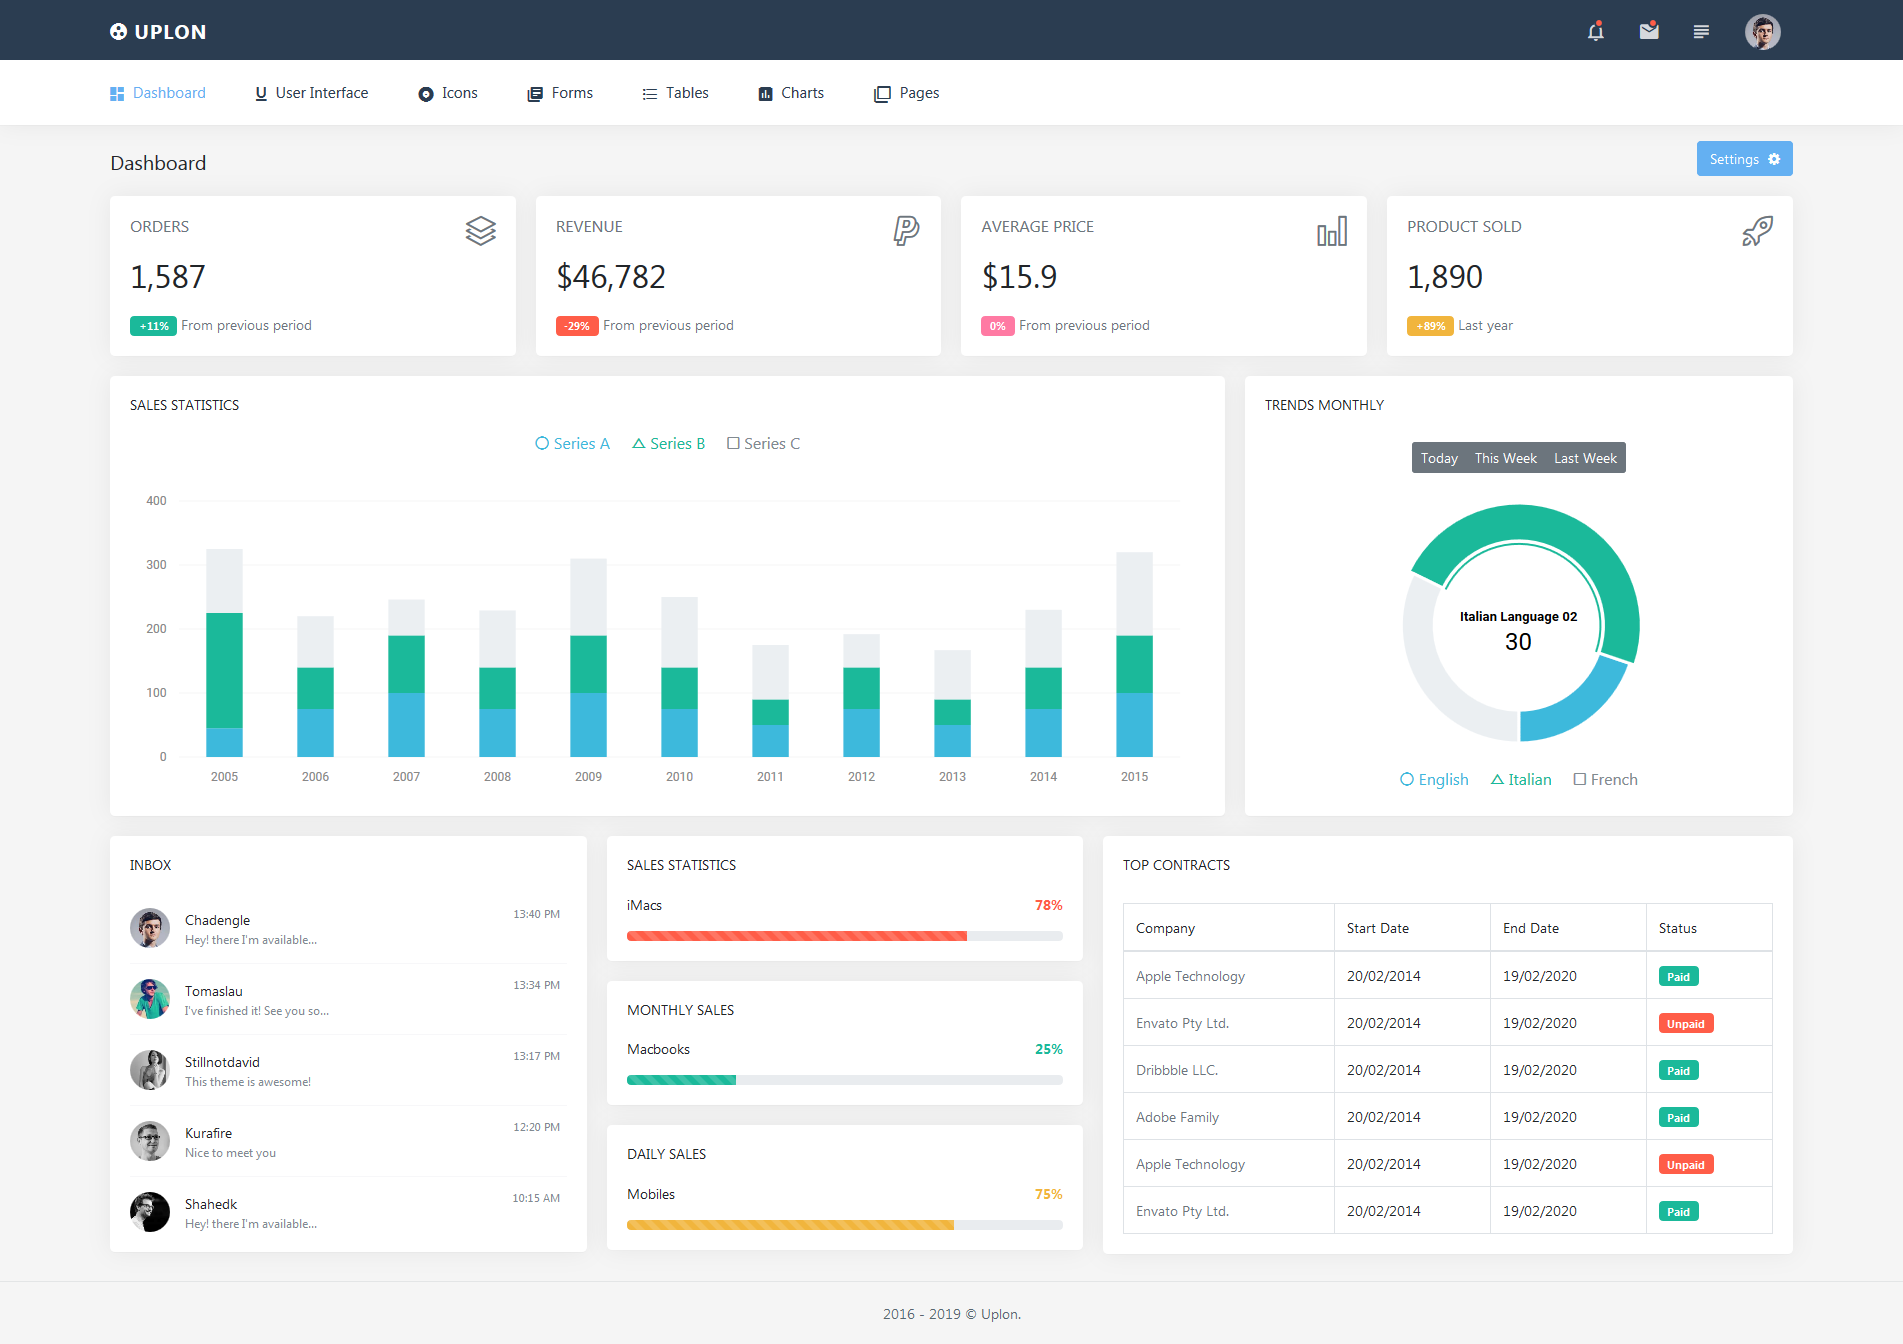Image resolution: width=1903 pixels, height=1344 pixels.
Task: Select the Last Week tab
Action: point(1585,458)
